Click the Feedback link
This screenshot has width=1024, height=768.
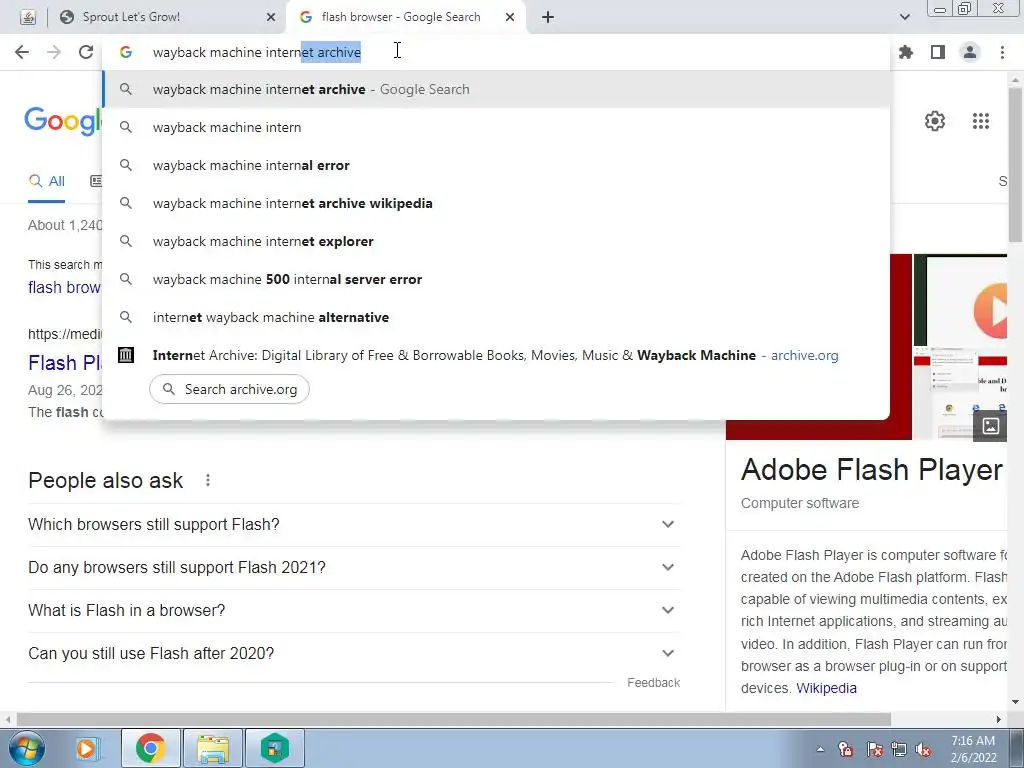click(x=653, y=682)
